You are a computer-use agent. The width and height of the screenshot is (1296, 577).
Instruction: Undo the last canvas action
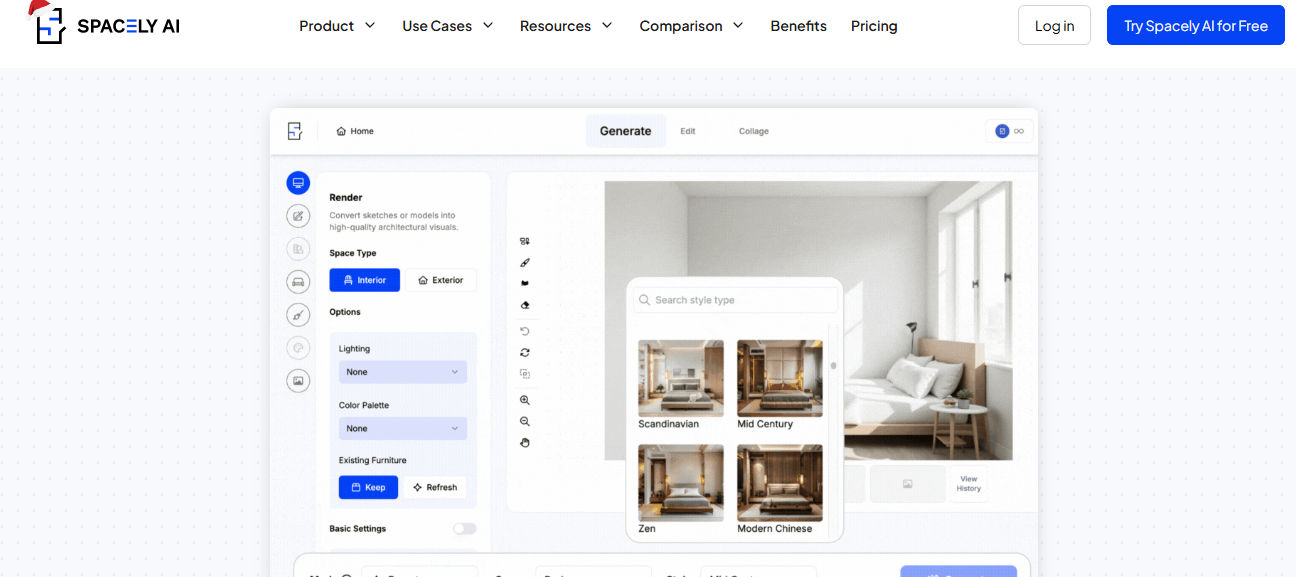[x=525, y=330]
